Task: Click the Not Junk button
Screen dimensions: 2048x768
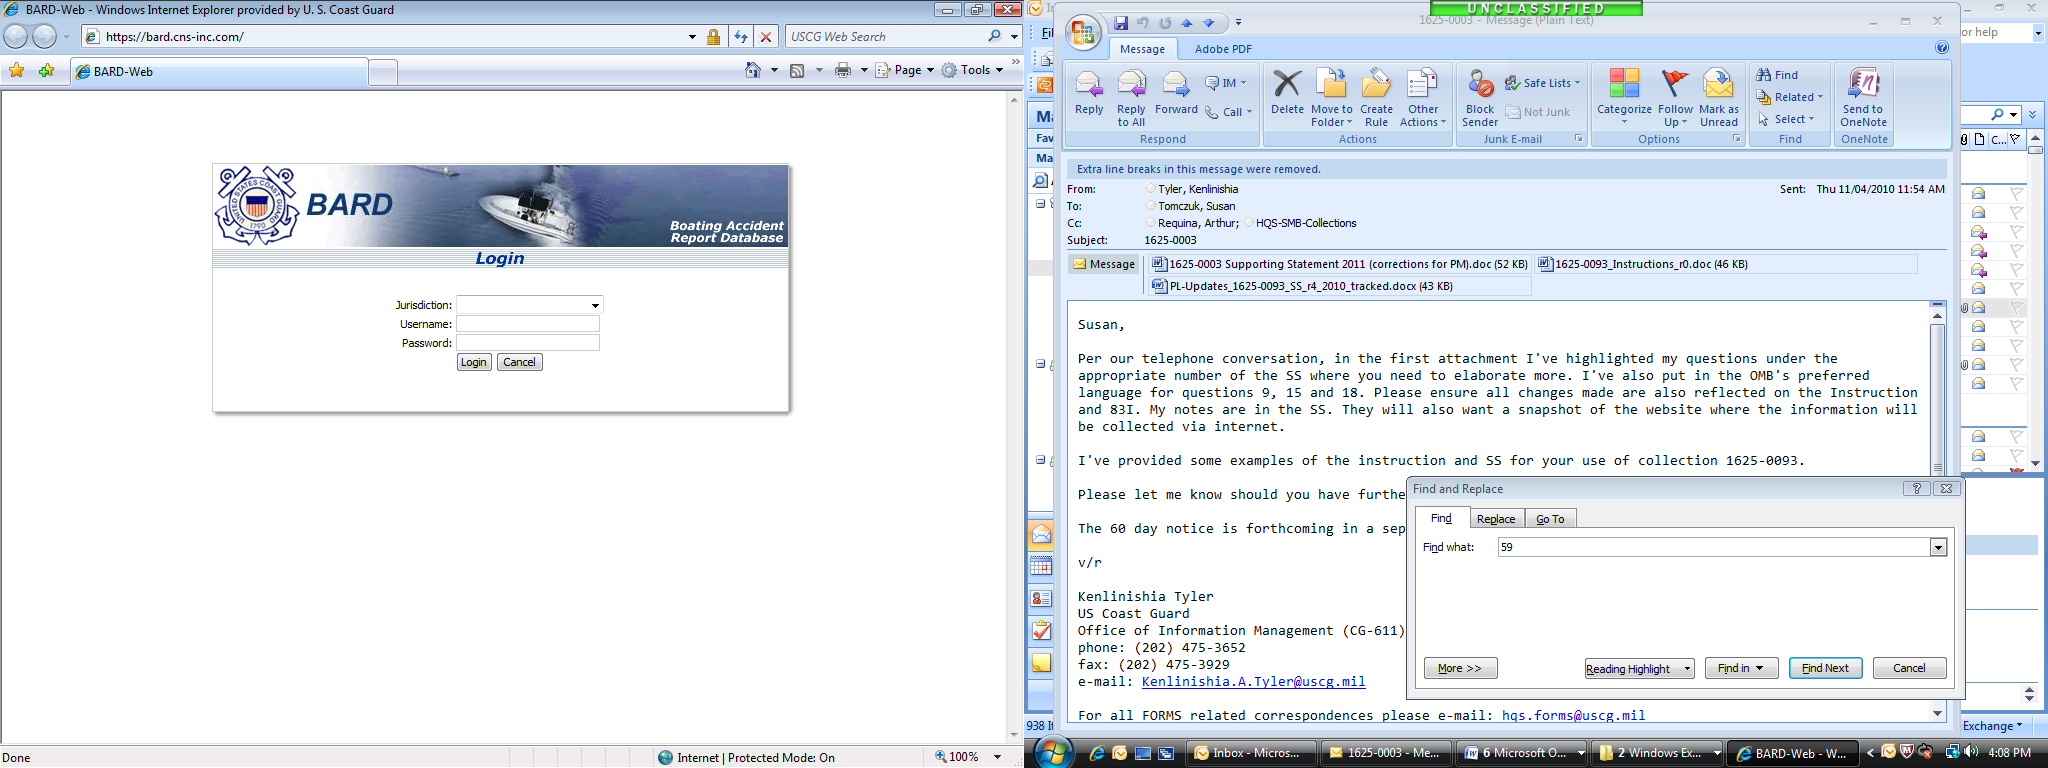Action: point(1537,112)
